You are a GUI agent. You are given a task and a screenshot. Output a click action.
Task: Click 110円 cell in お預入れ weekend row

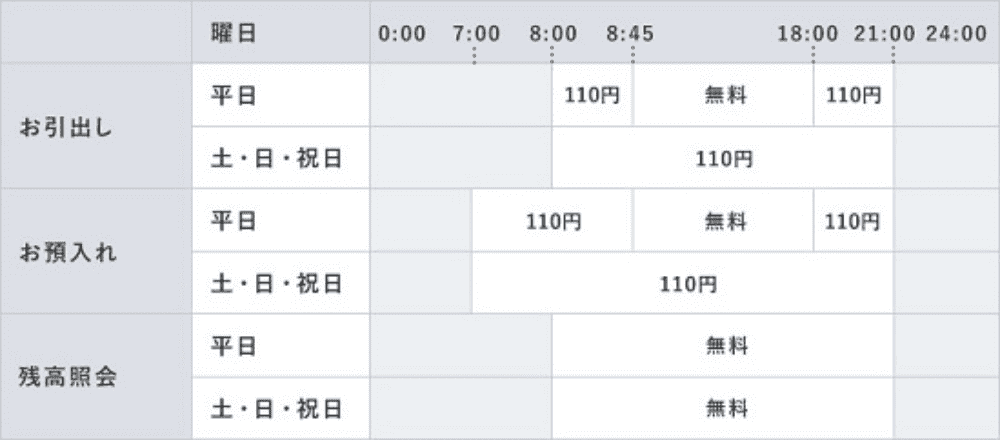coord(682,283)
